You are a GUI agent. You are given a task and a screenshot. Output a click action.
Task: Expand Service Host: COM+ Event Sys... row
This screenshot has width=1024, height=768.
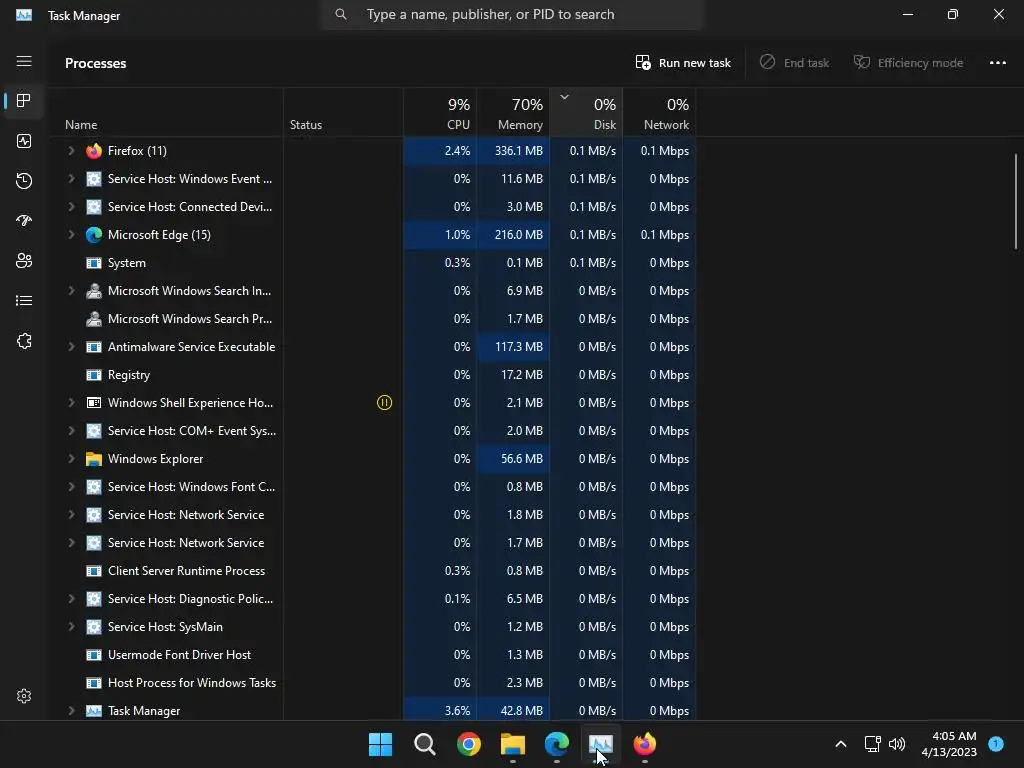point(71,431)
